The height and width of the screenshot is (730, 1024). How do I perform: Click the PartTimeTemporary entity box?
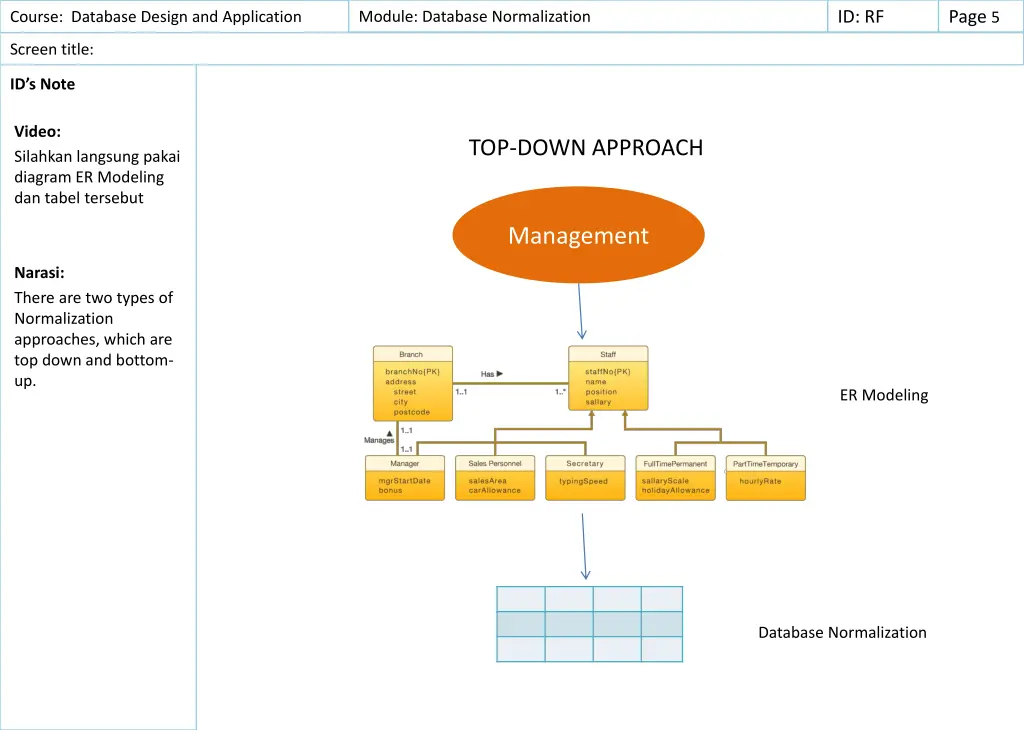tap(765, 478)
